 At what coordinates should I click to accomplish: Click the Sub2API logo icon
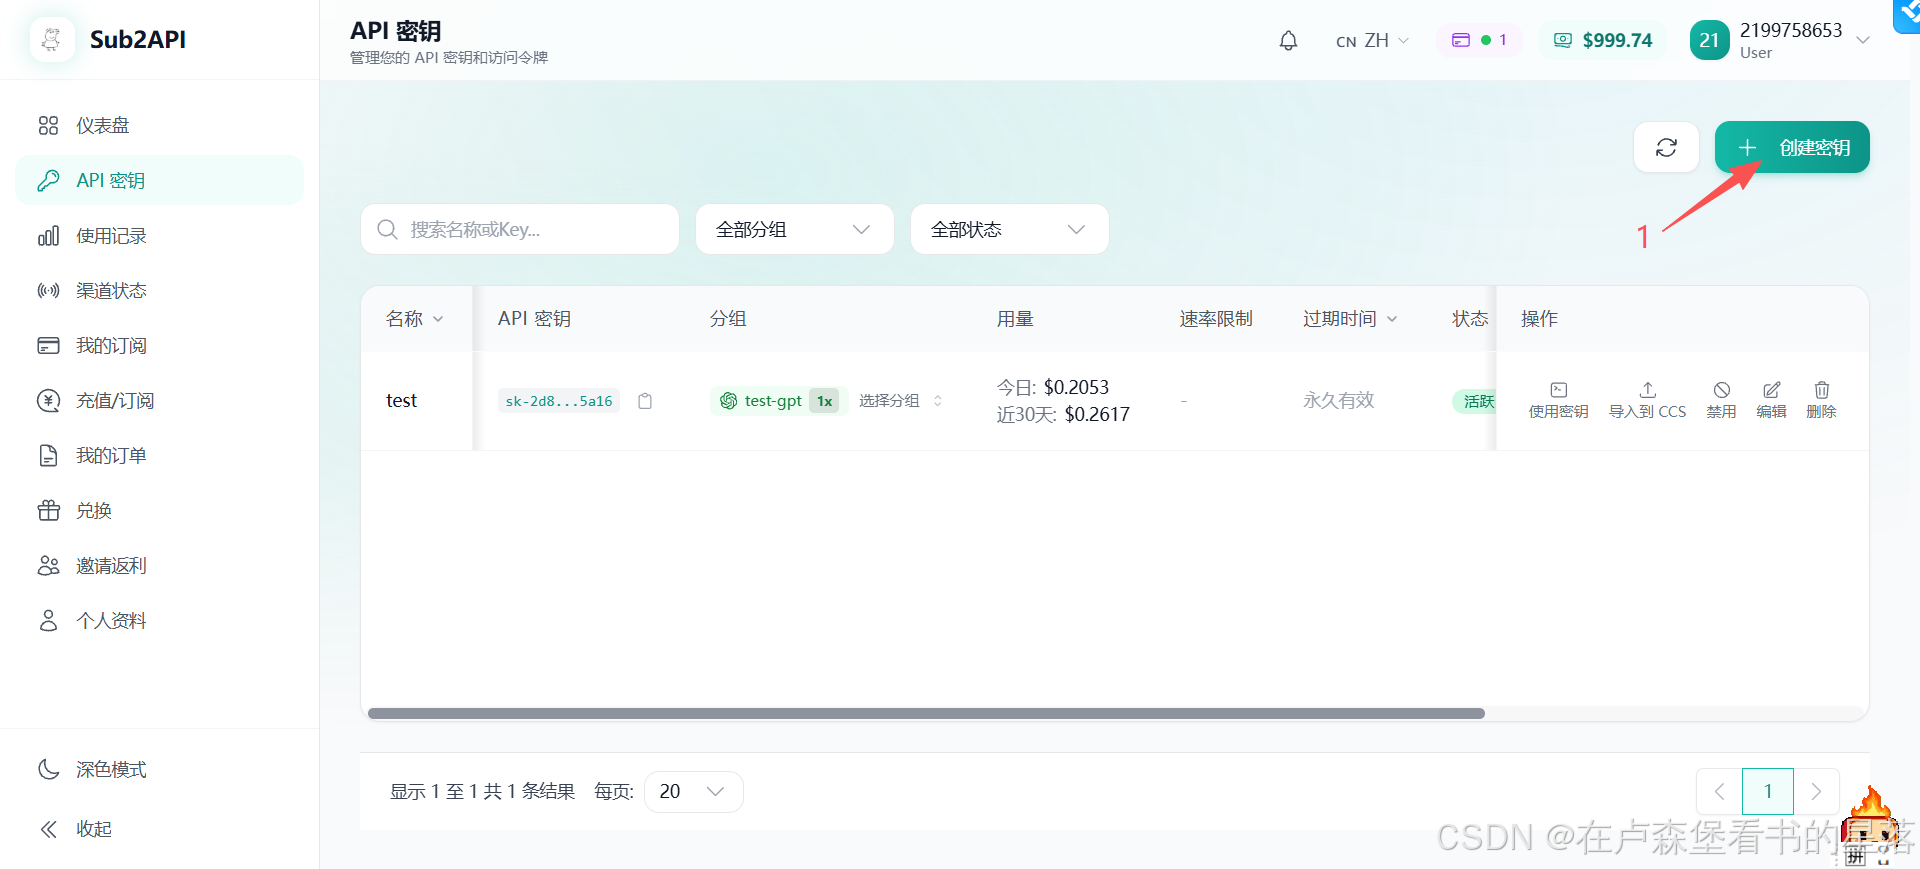pos(52,40)
